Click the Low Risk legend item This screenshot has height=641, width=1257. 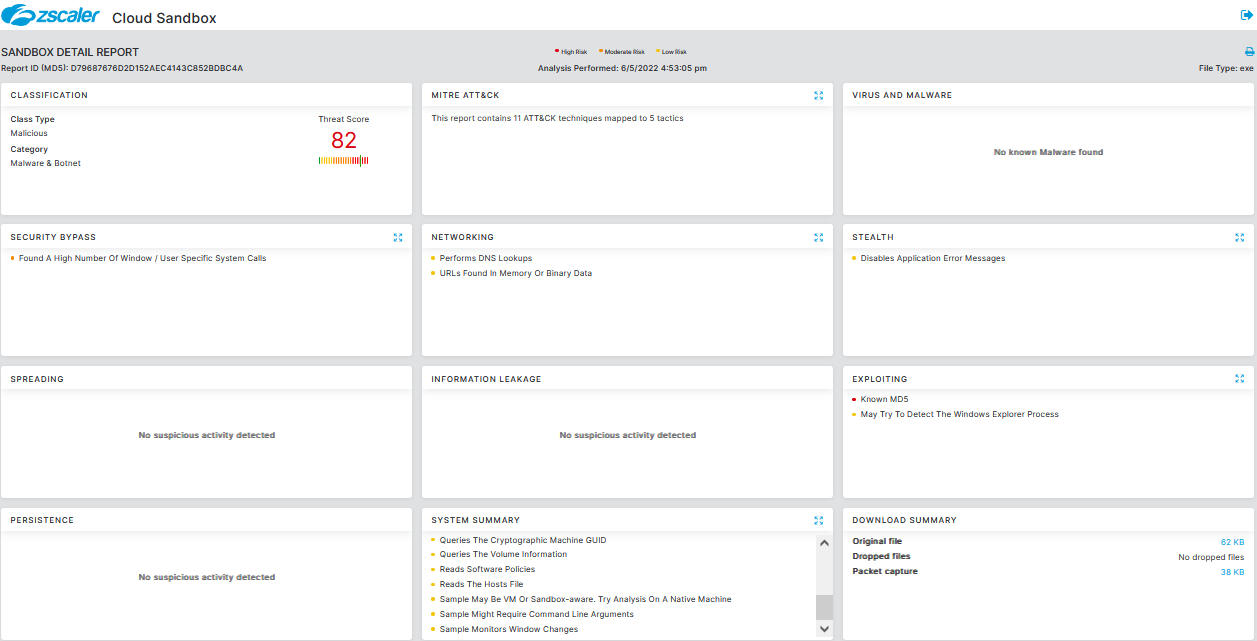[671, 51]
